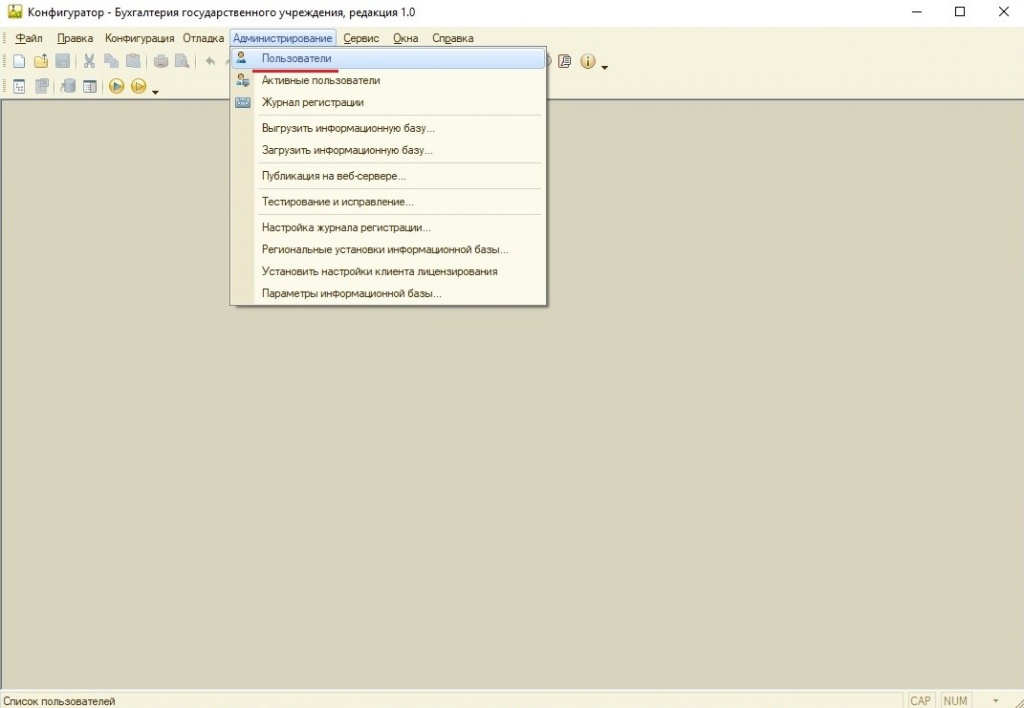Open the Отладка menu
The height and width of the screenshot is (708, 1024).
pos(203,38)
